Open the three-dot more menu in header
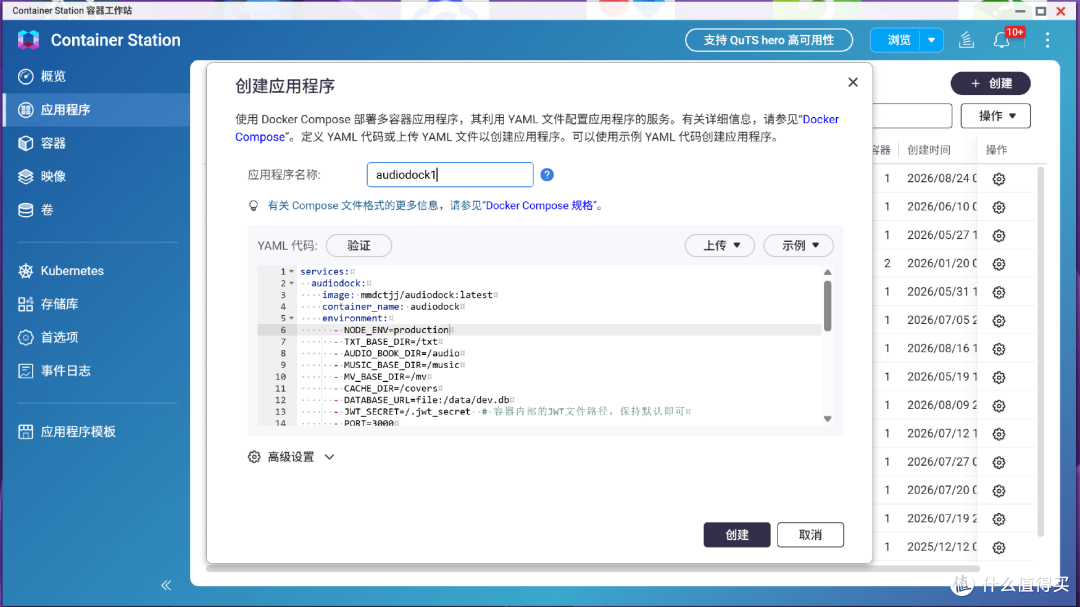This screenshot has width=1080, height=607. coord(1047,40)
